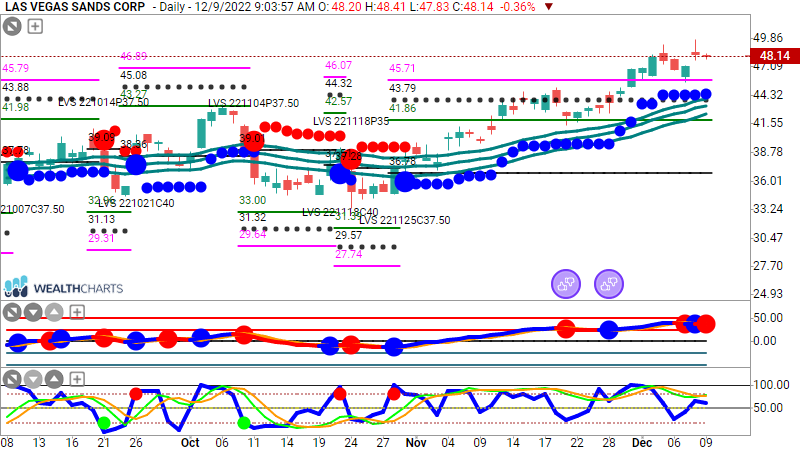Click the 45.08 level label
The image size is (800, 450).
click(134, 75)
